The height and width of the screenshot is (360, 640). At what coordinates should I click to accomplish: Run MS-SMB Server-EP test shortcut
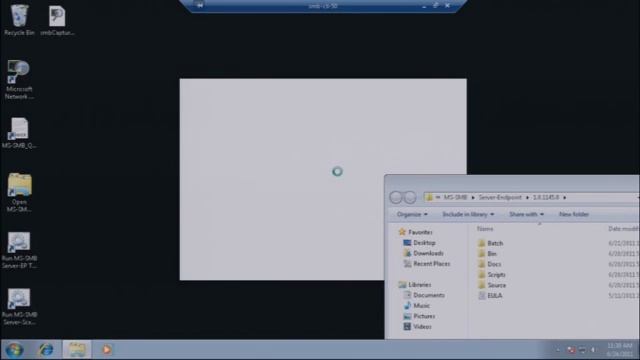click(x=19, y=251)
